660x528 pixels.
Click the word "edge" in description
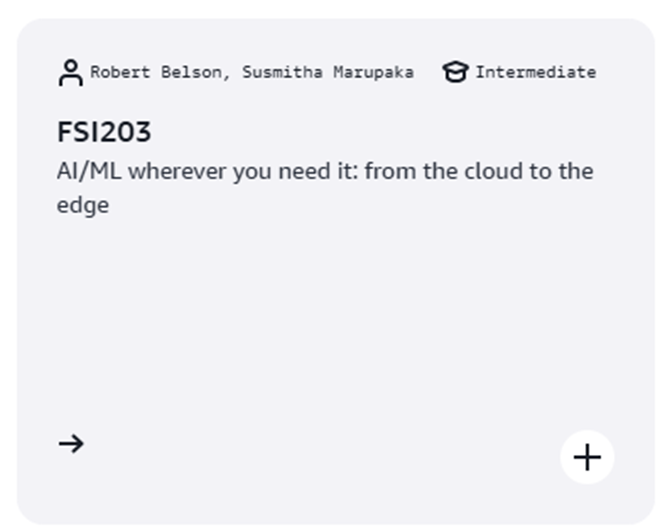click(83, 205)
